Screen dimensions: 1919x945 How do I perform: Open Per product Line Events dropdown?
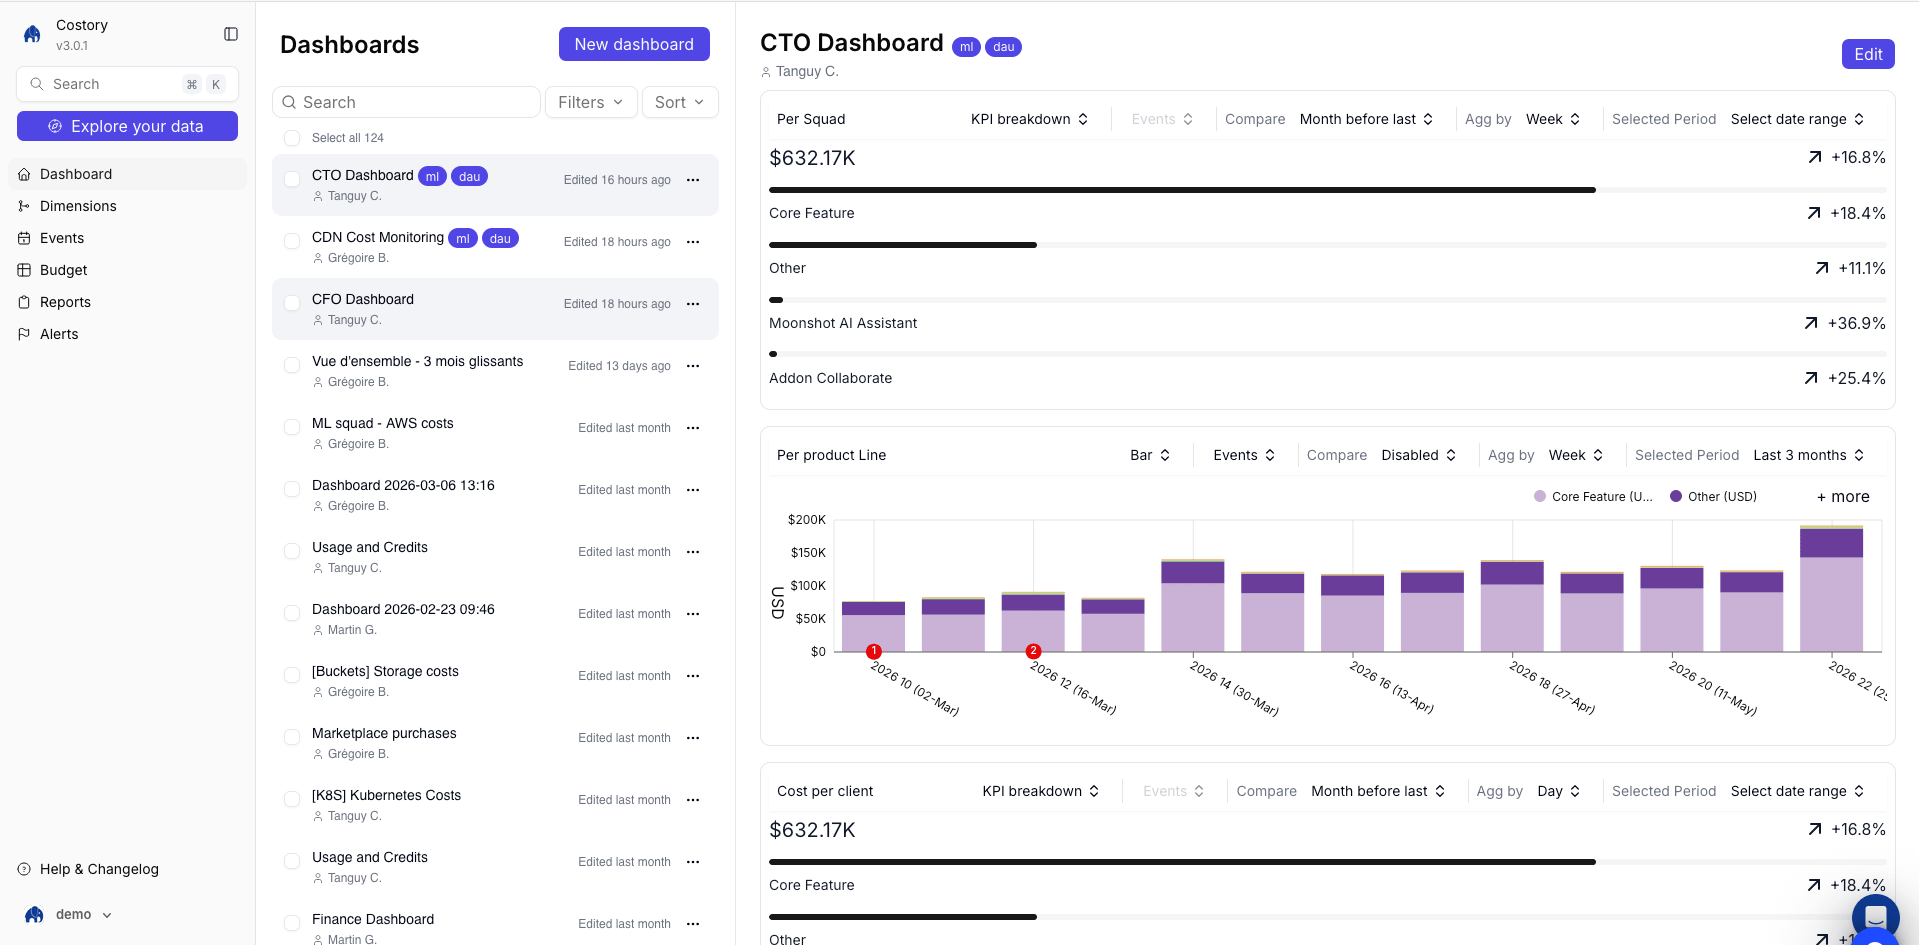(1244, 455)
